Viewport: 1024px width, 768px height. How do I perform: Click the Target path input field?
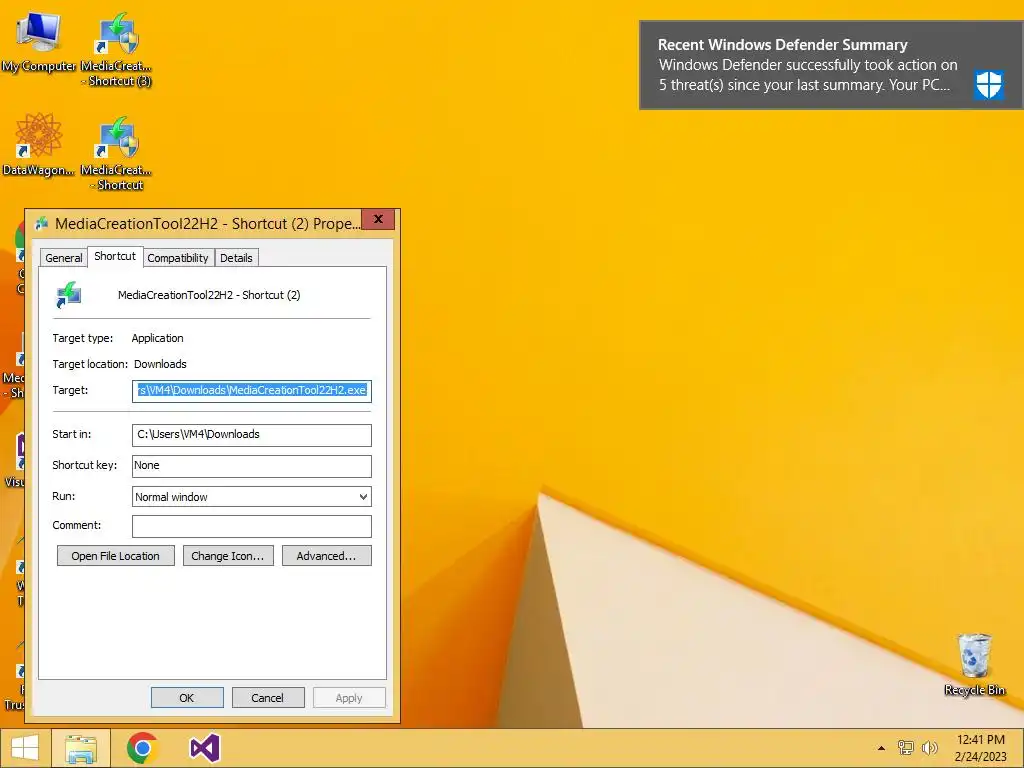(x=251, y=391)
